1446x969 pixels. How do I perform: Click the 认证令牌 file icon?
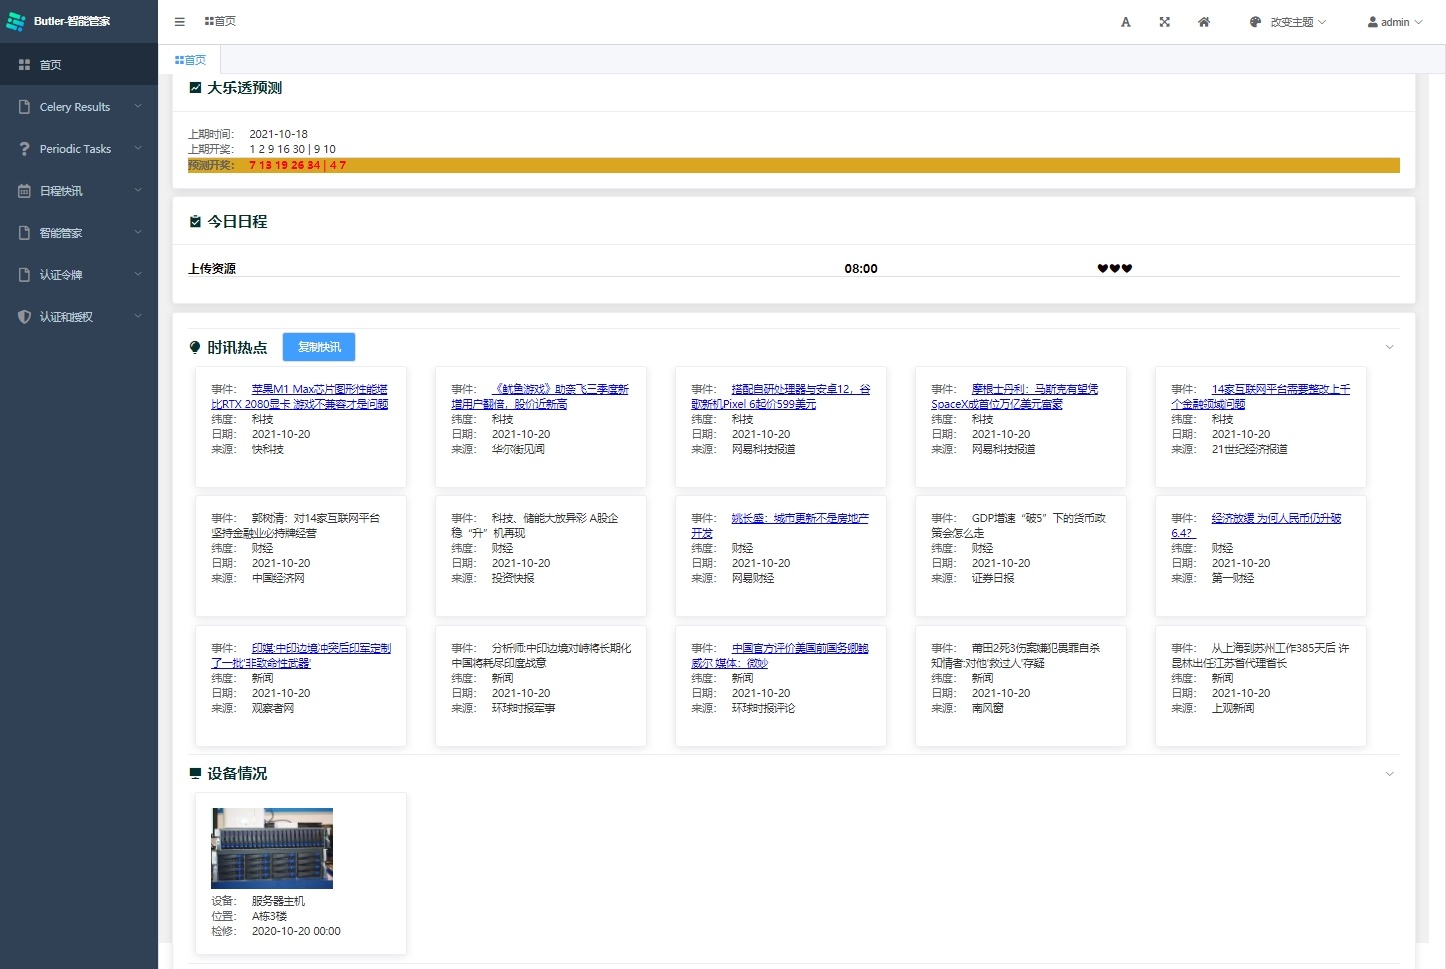click(x=24, y=275)
